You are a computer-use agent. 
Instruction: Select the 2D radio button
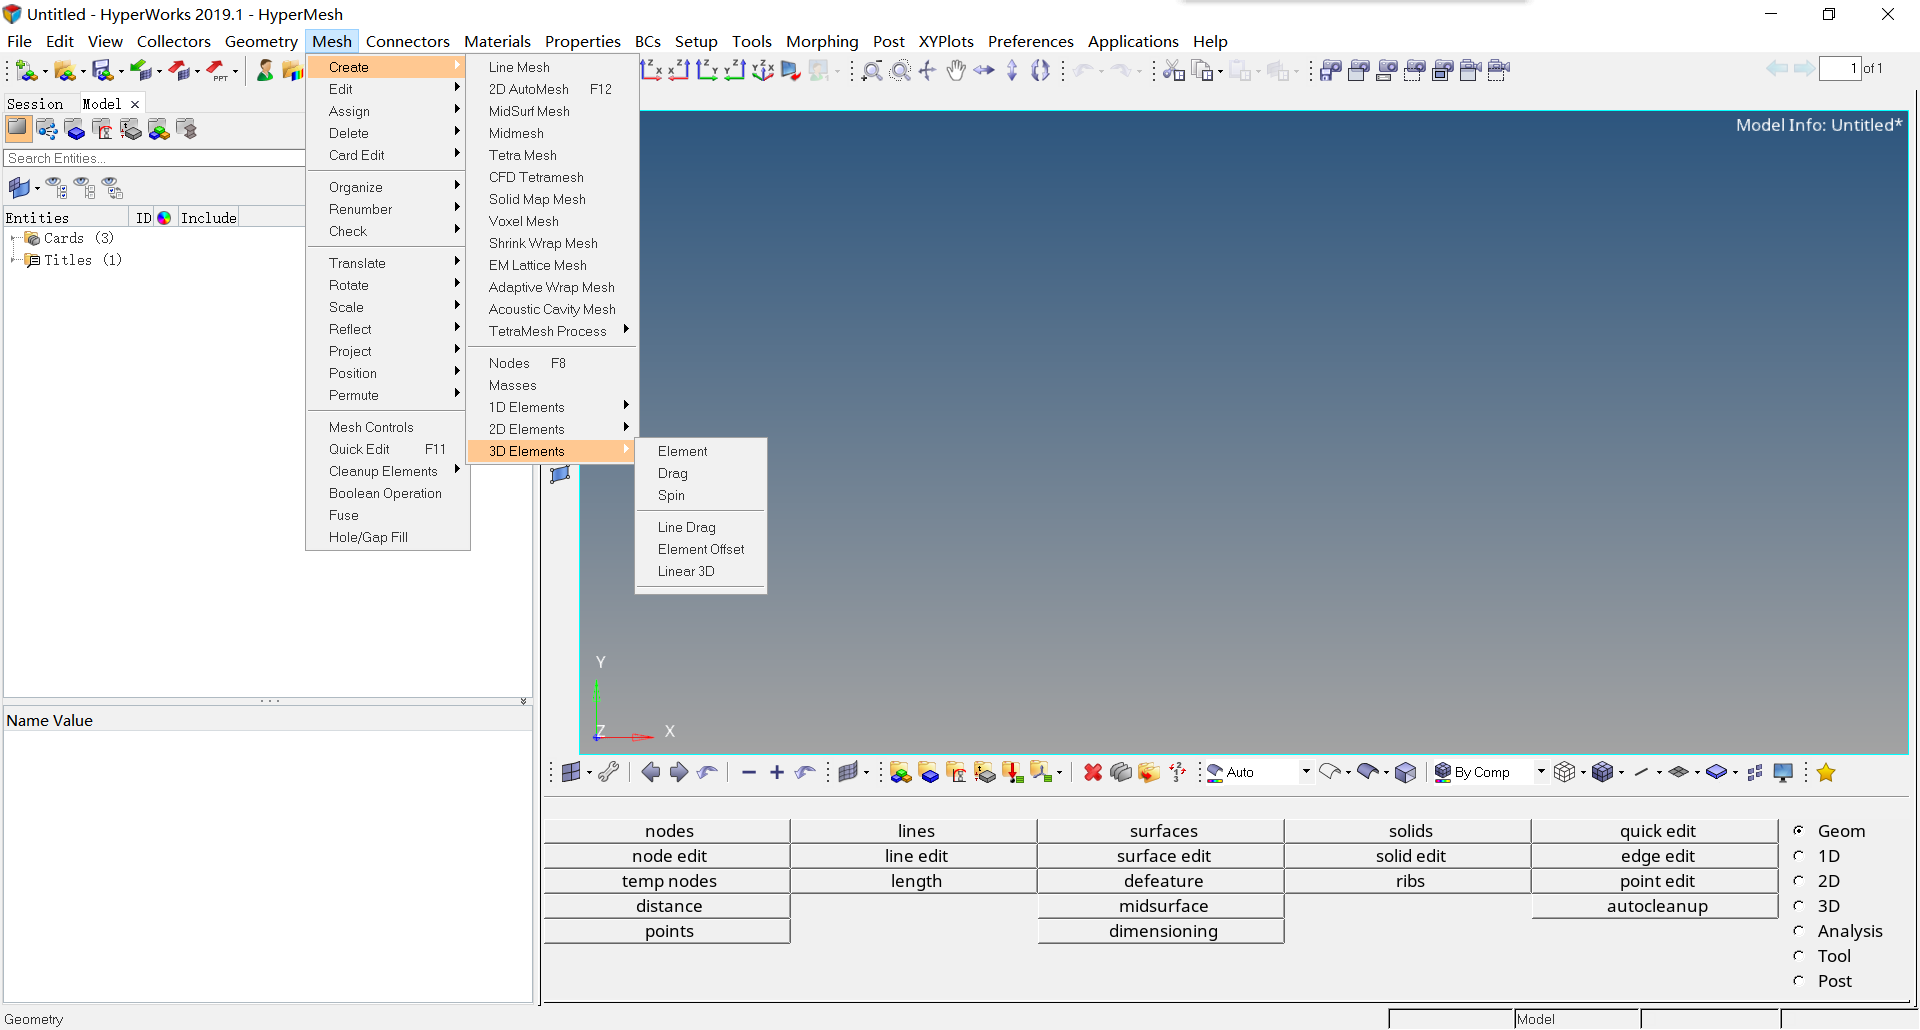click(x=1798, y=881)
